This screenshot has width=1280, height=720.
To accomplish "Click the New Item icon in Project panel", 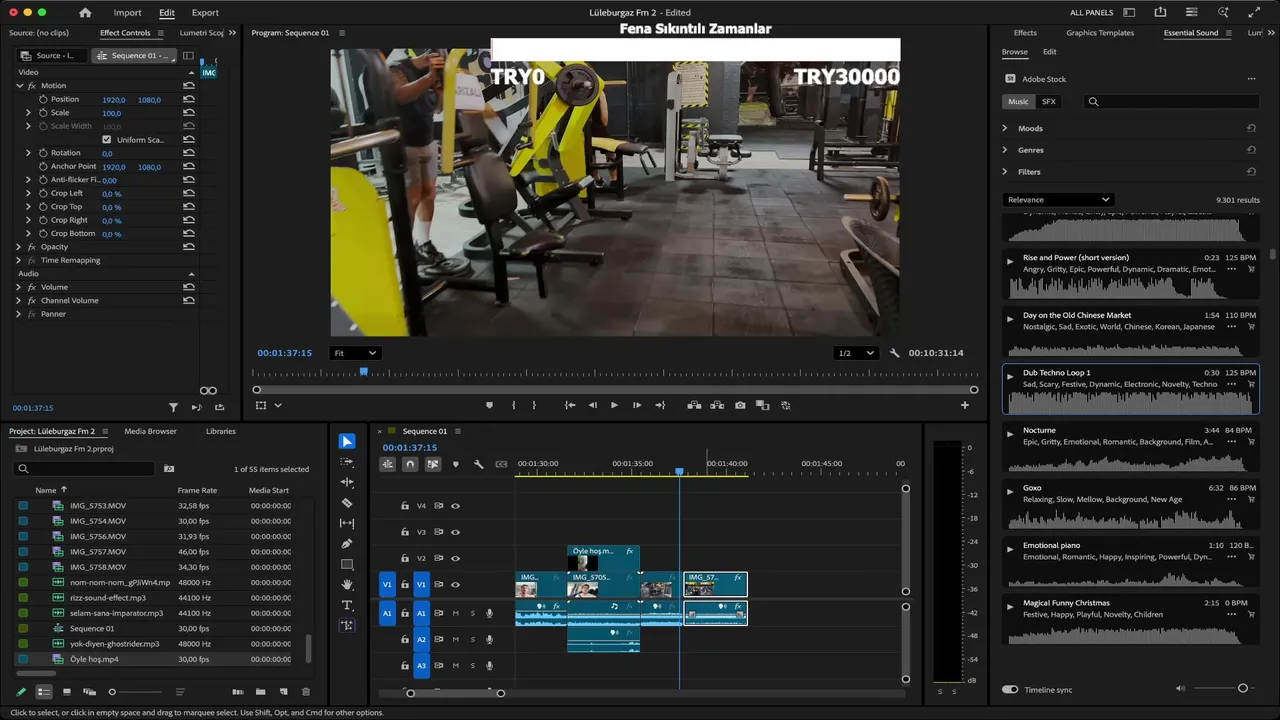I will click(283, 692).
